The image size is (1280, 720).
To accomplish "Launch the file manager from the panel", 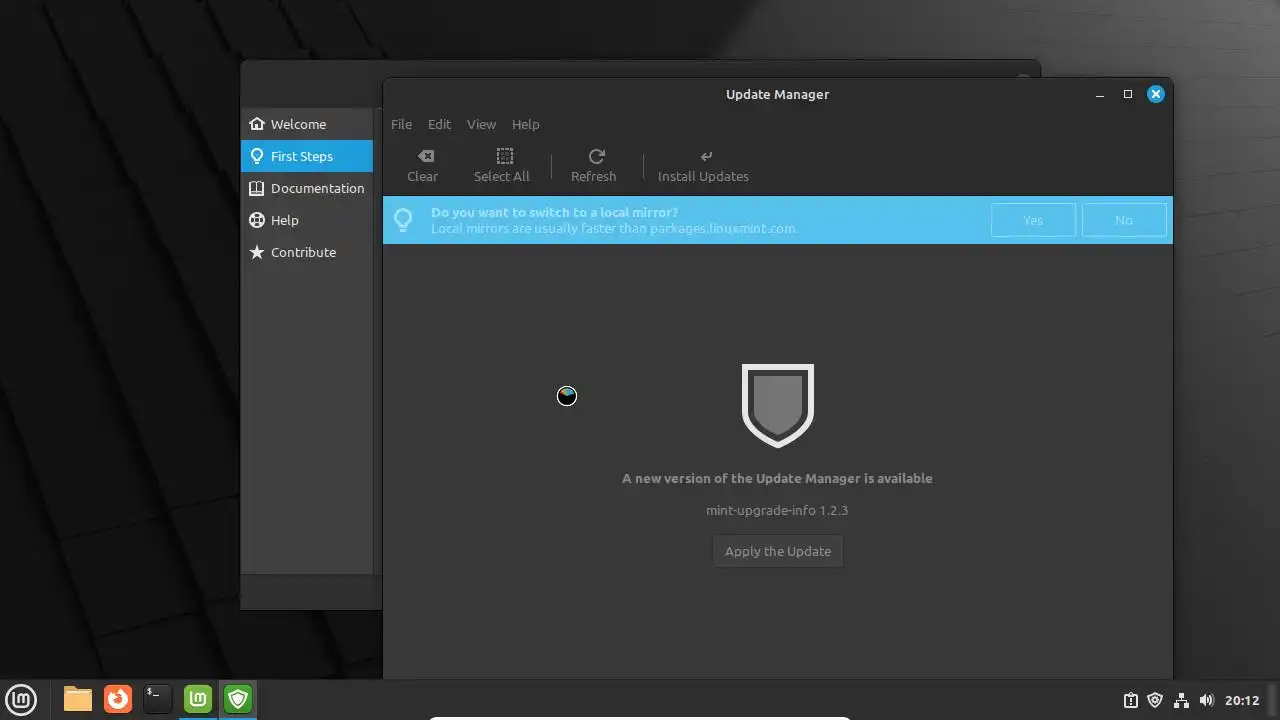I will coord(78,699).
